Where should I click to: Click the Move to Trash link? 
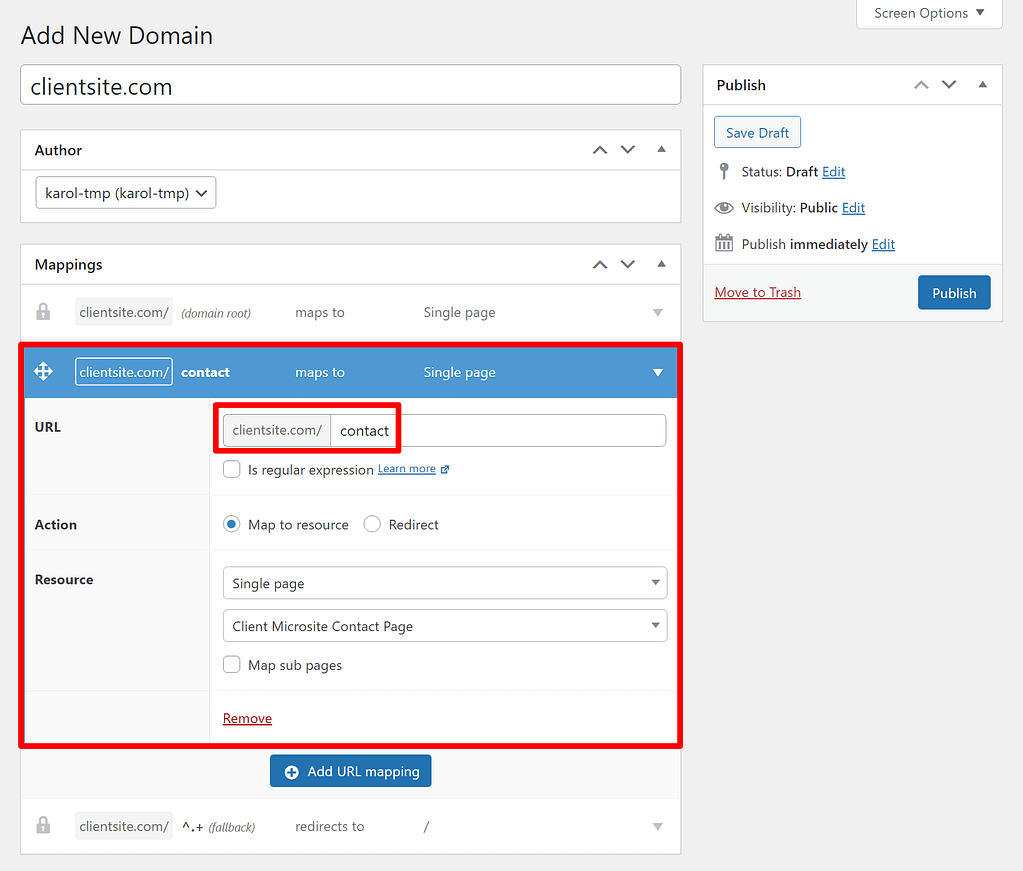[x=757, y=292]
